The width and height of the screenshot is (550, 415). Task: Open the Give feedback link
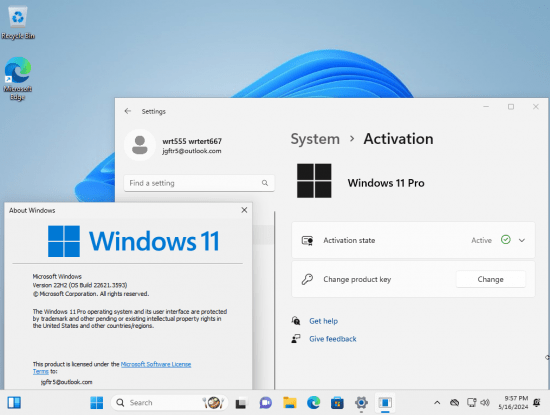pos(333,339)
